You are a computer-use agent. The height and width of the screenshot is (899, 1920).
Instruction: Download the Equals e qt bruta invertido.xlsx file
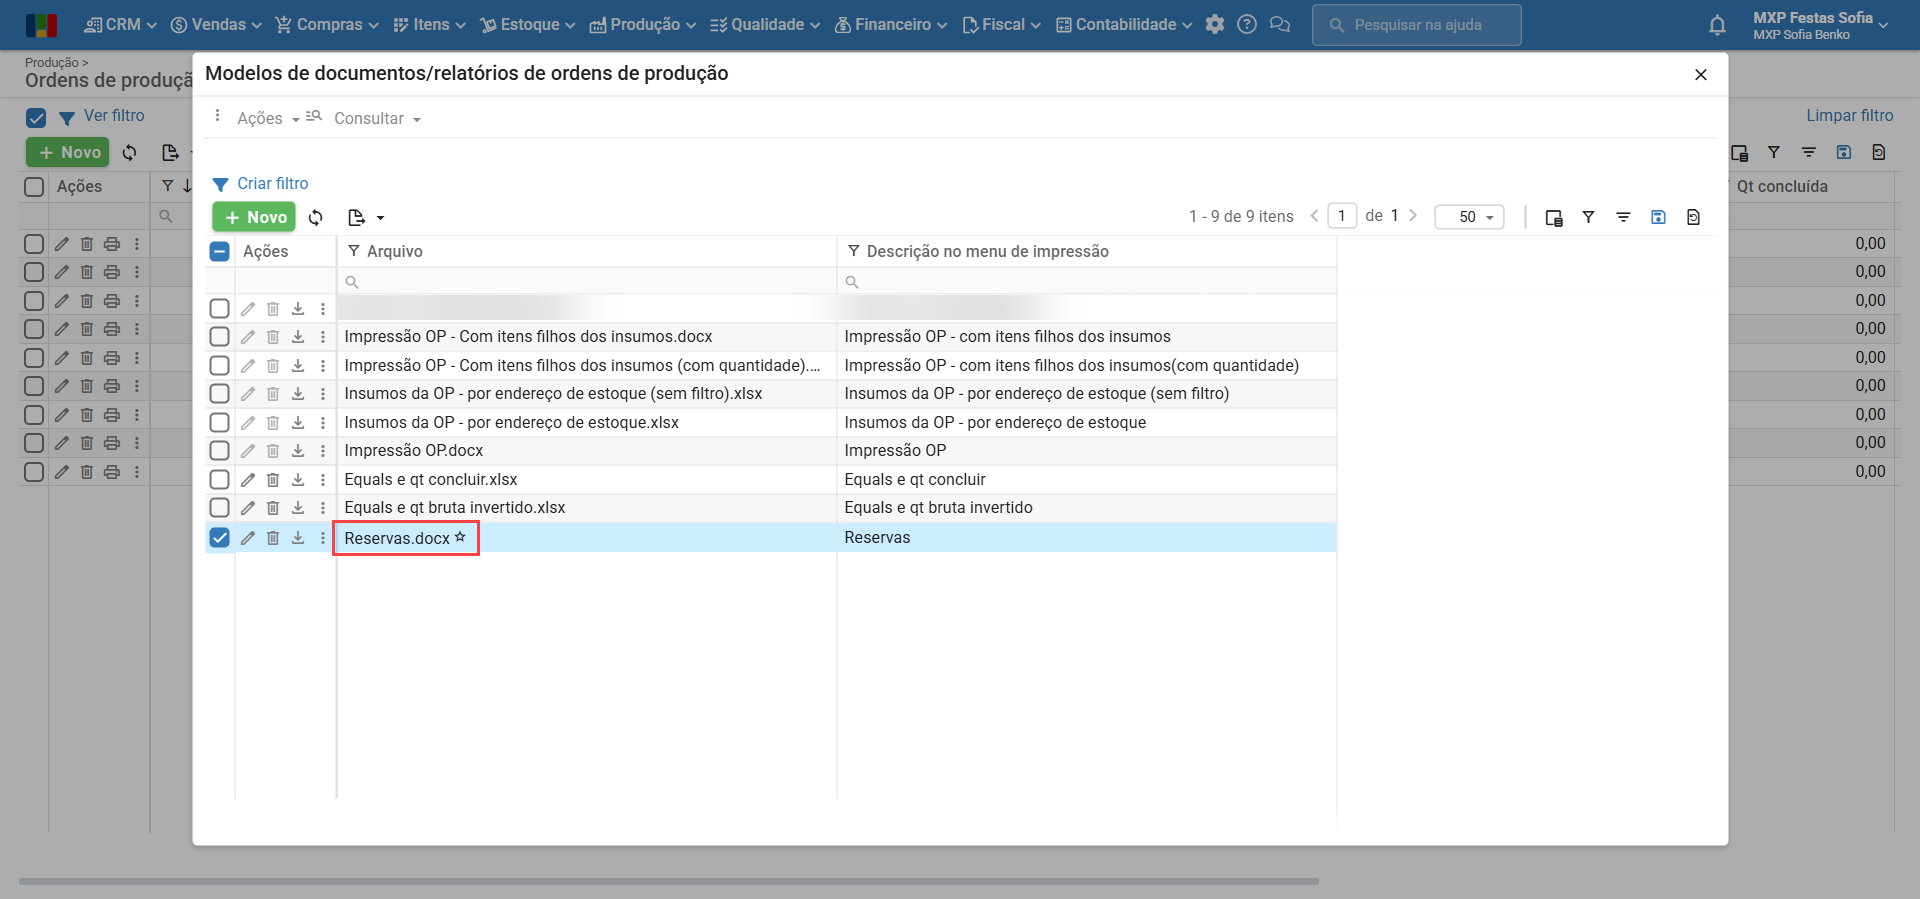298,508
